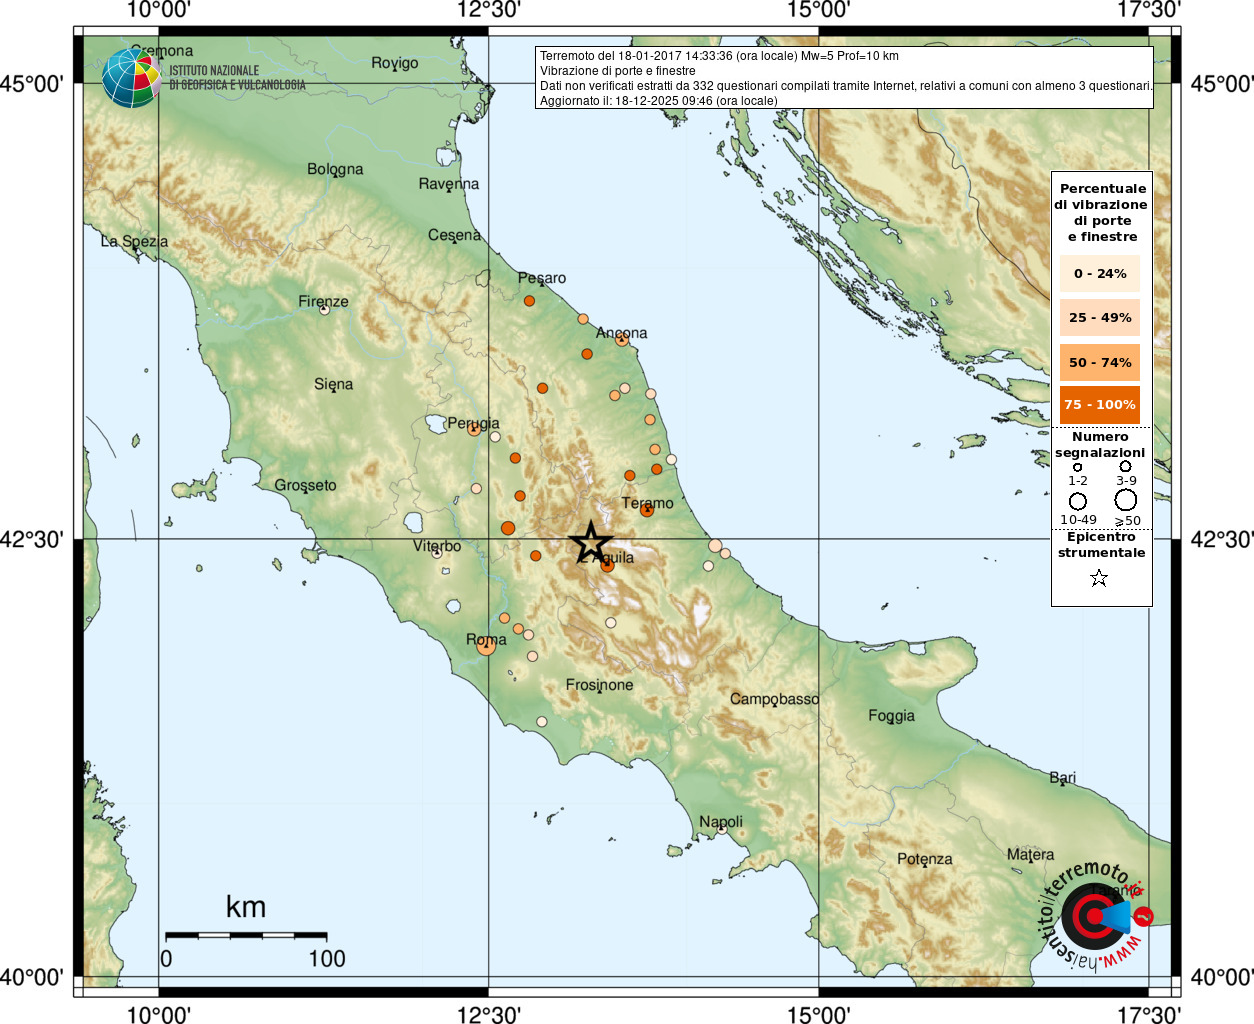Image resolution: width=1254 pixels, height=1024 pixels.
Task: Select the dark orange circle below the epicenter star
Action: coord(607,566)
